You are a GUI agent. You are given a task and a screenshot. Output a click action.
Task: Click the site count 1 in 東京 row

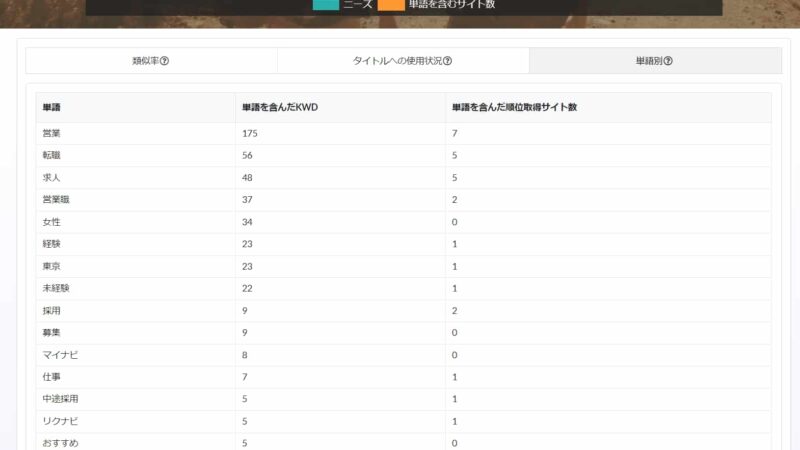[455, 266]
